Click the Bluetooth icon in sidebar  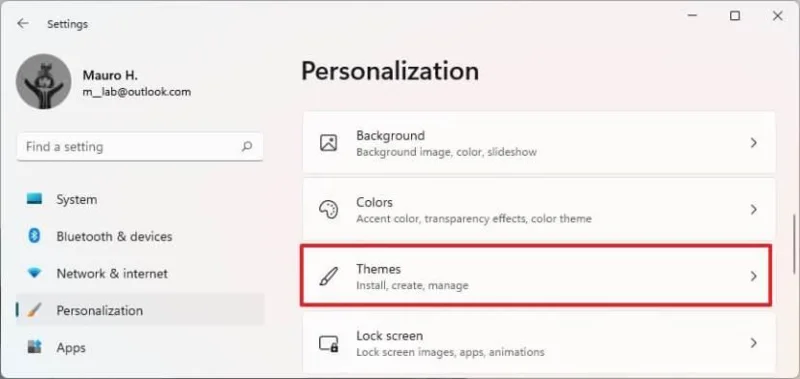pos(34,236)
